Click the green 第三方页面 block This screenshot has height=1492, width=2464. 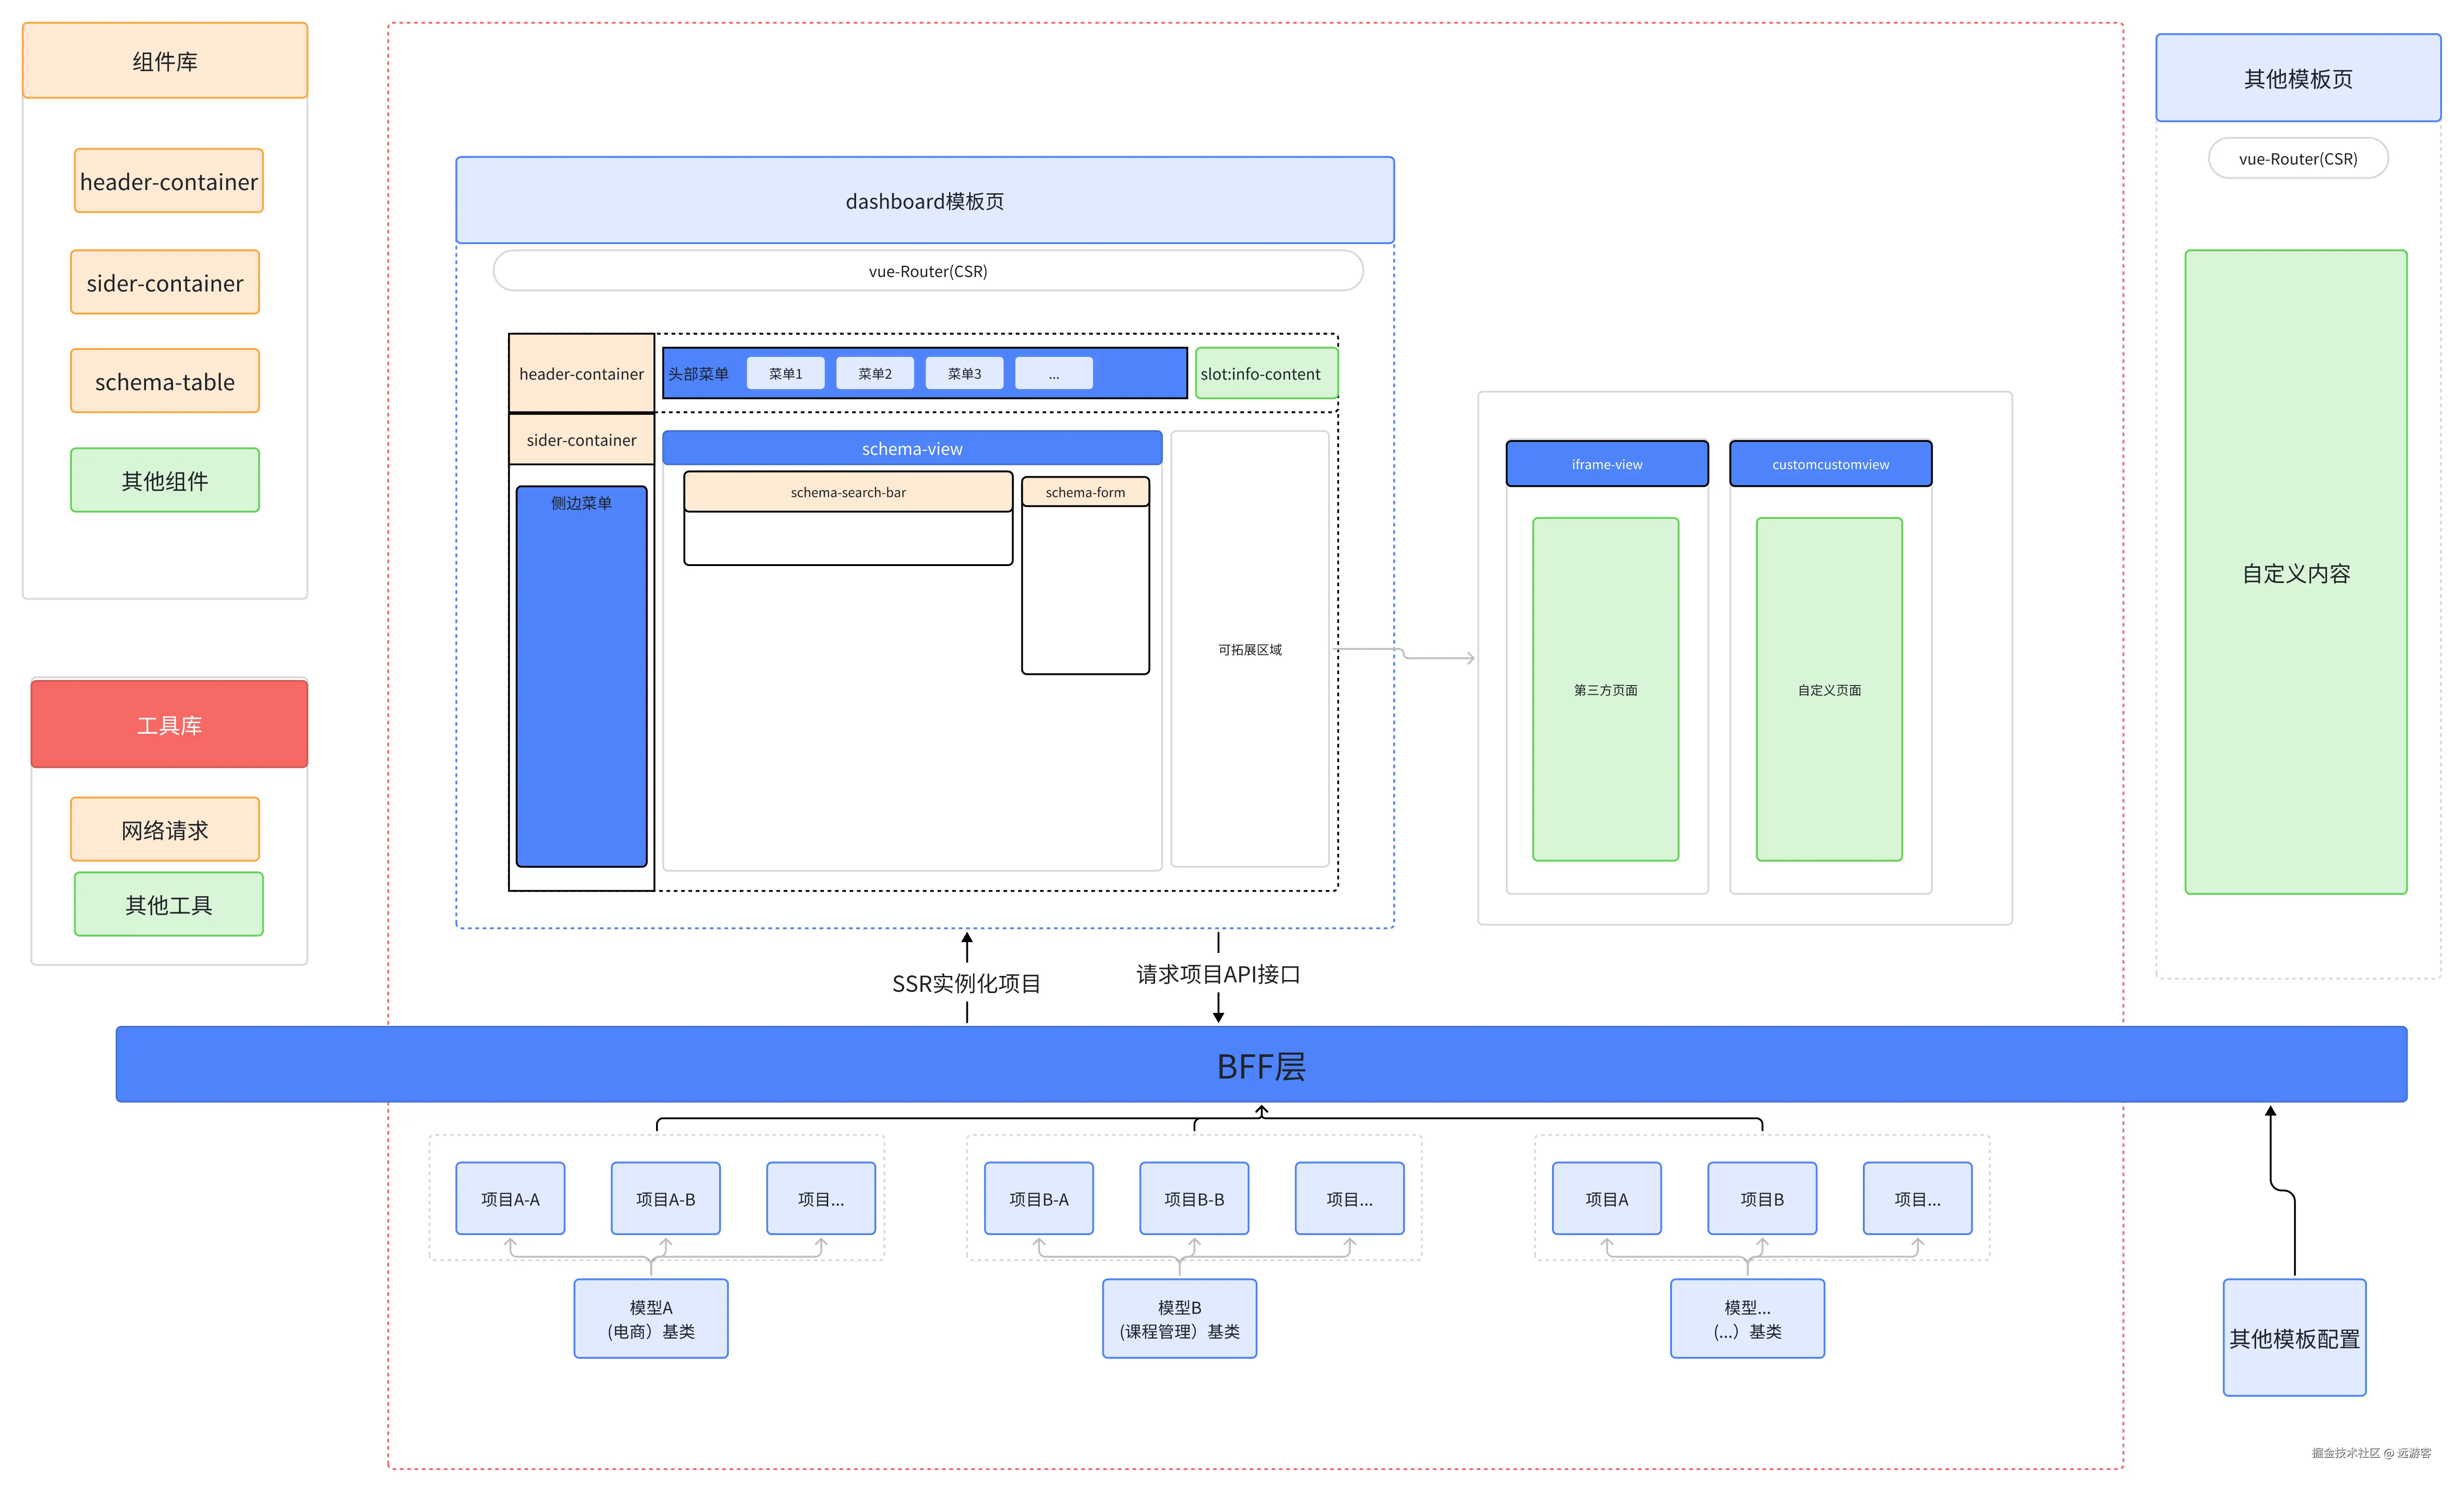click(1606, 689)
